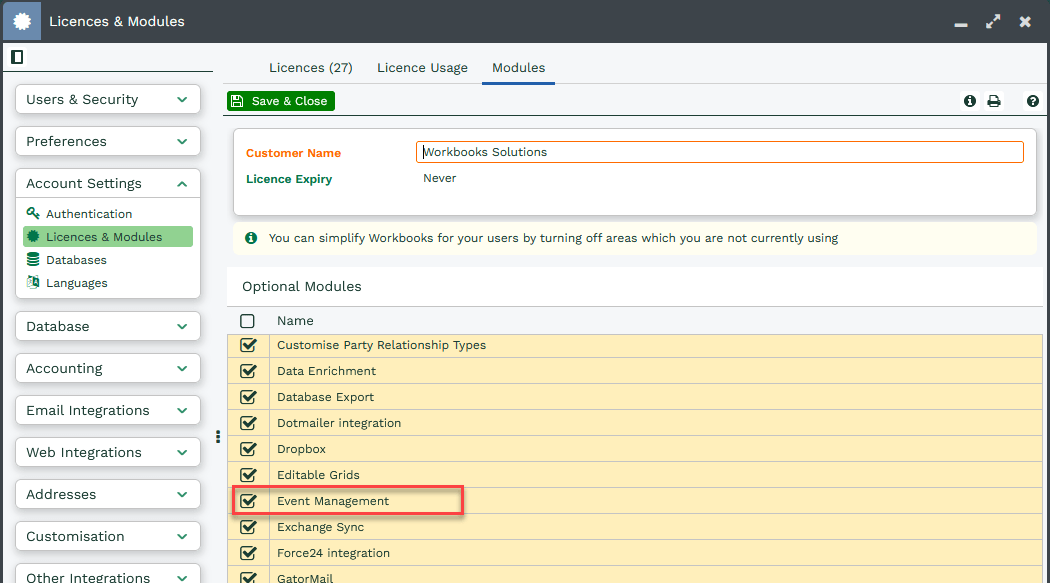The width and height of the screenshot is (1050, 583).
Task: Click the Licences & Modules sidebar gear icon
Action: pos(33,236)
